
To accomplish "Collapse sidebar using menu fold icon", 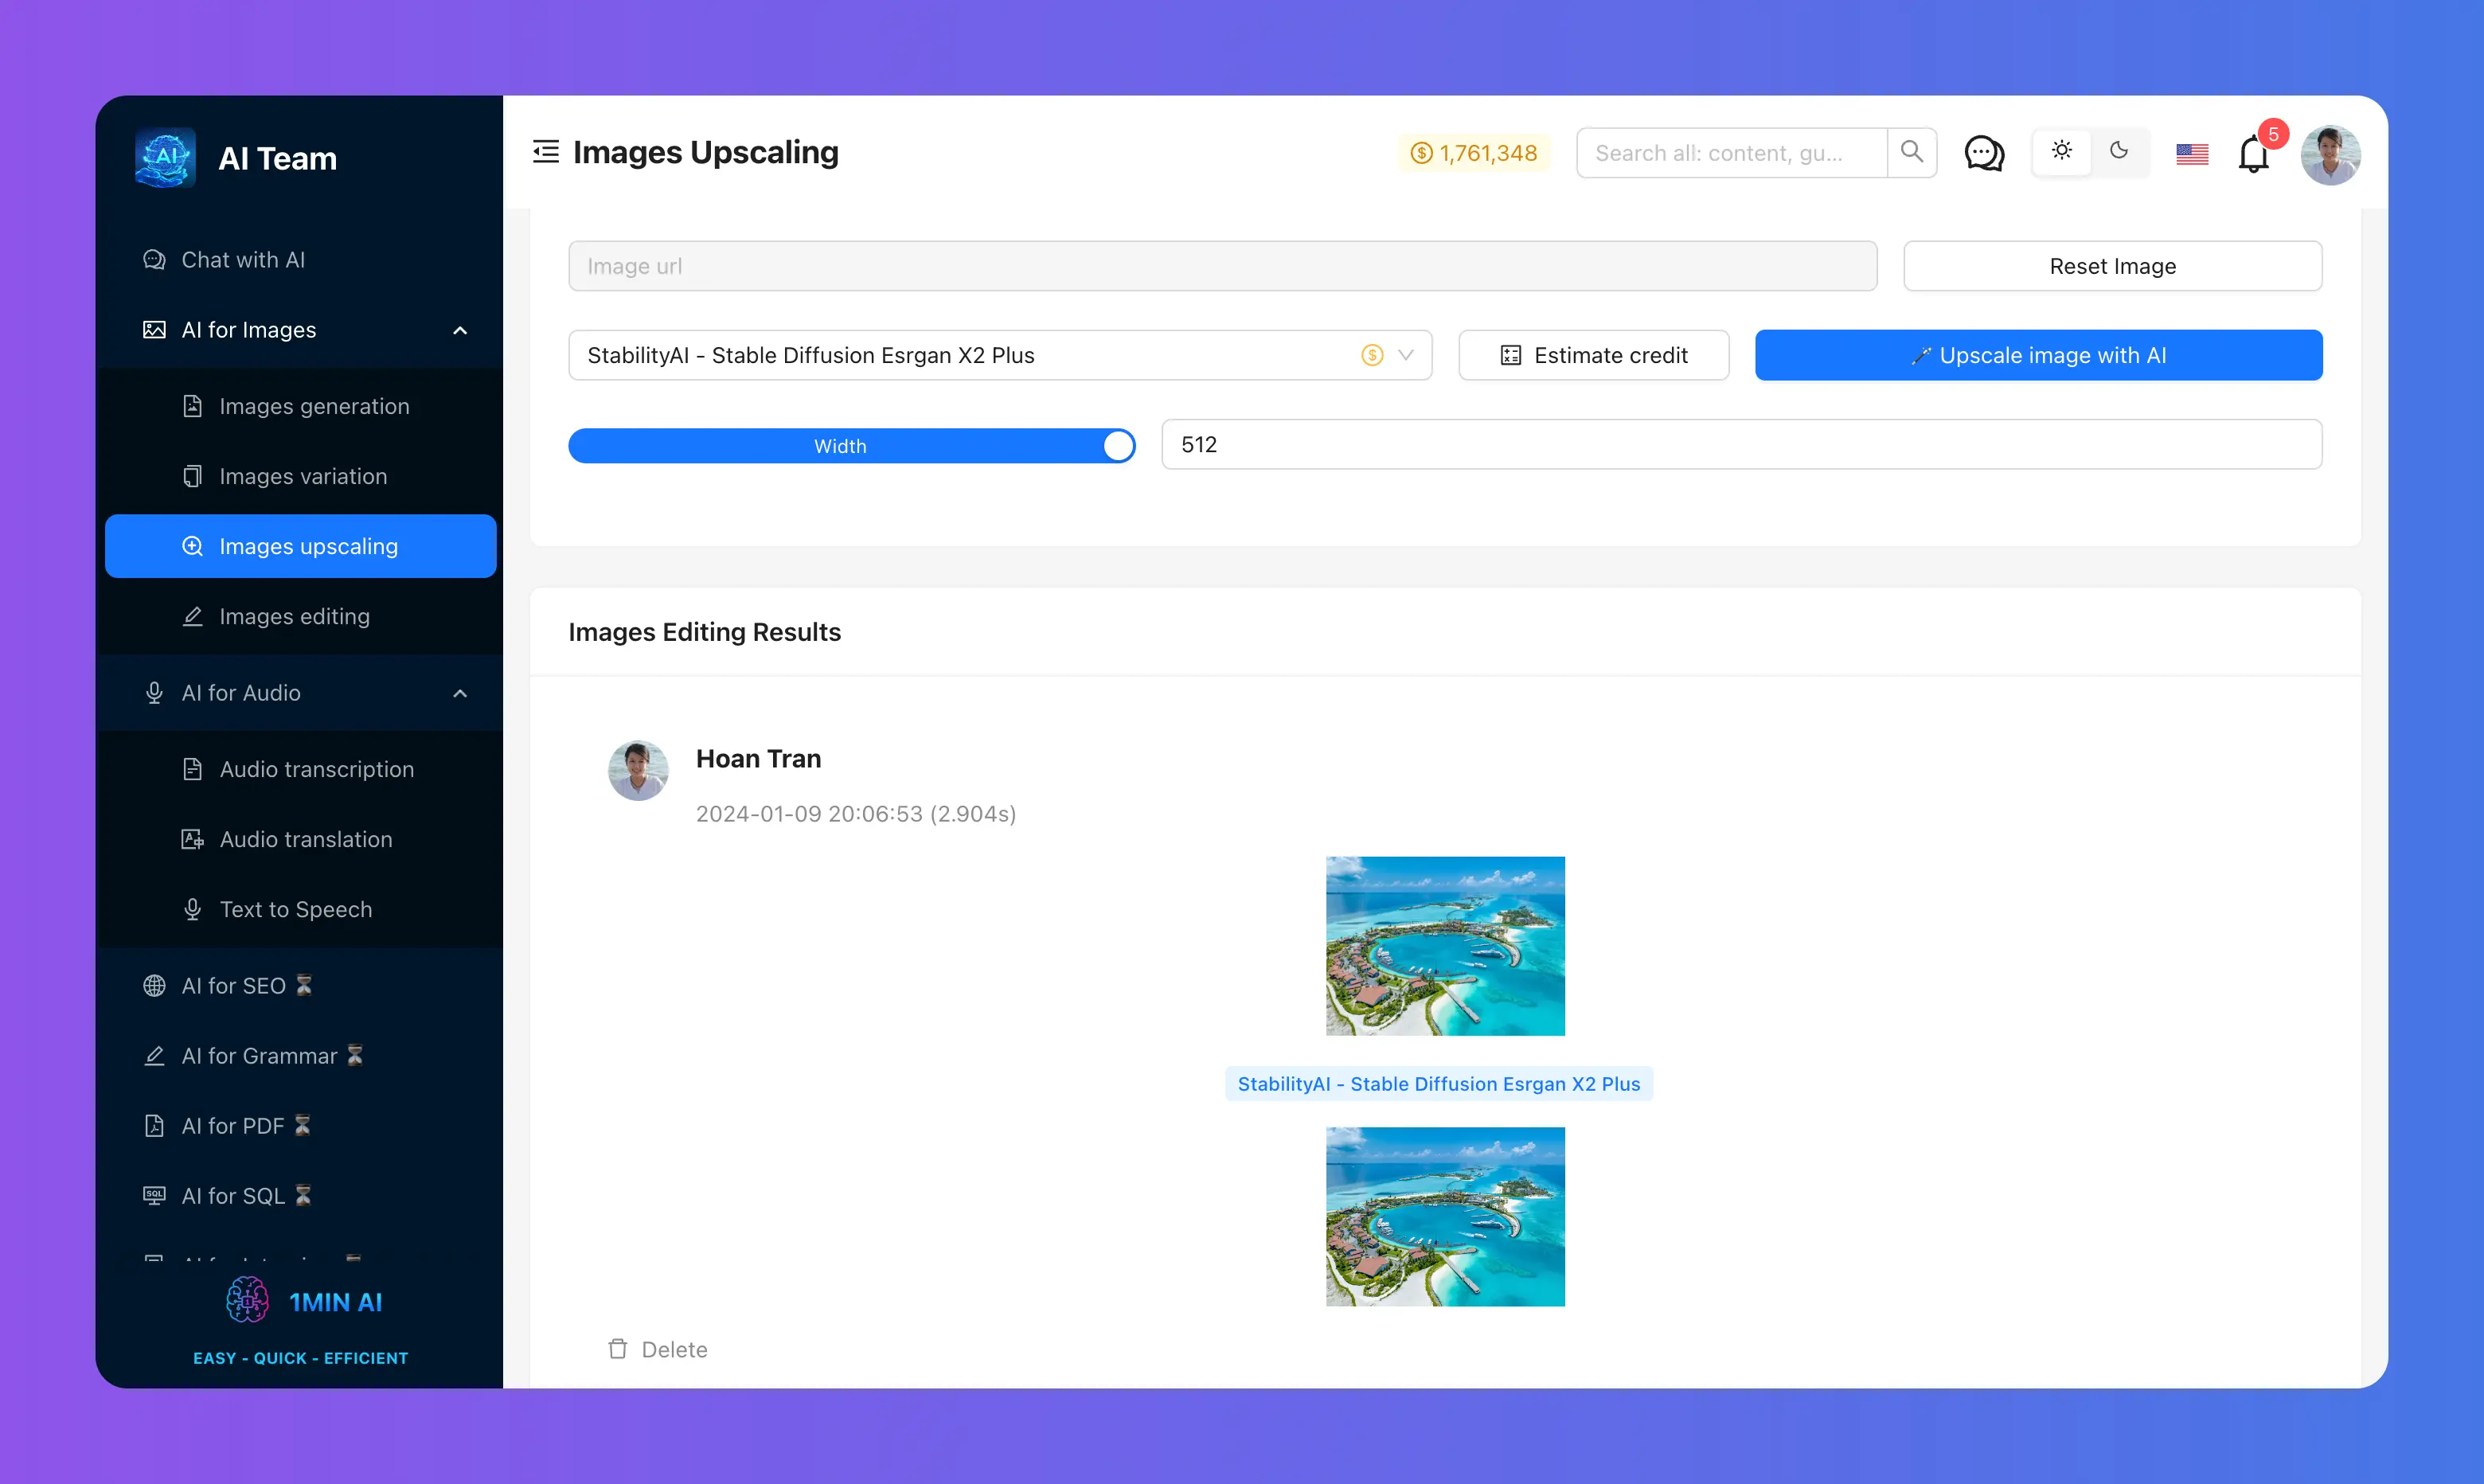I will 546,152.
